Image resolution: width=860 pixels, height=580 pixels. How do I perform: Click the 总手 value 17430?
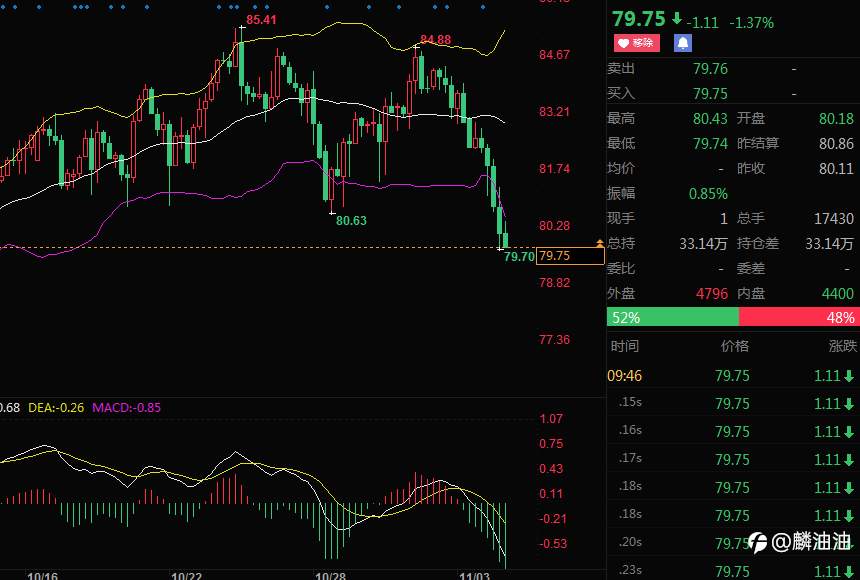834,218
